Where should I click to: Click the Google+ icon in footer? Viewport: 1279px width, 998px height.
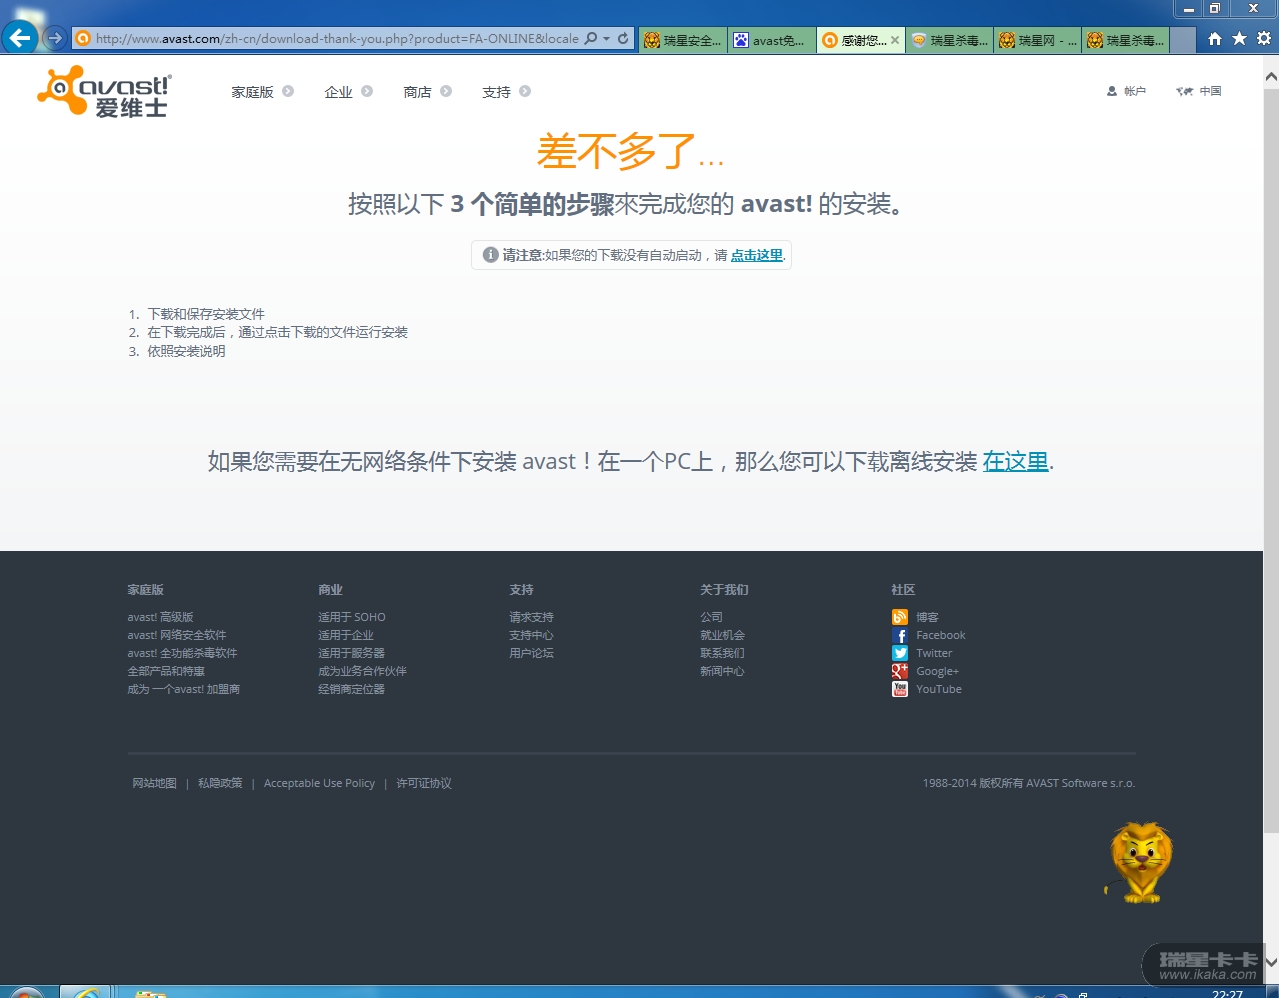[x=900, y=671]
